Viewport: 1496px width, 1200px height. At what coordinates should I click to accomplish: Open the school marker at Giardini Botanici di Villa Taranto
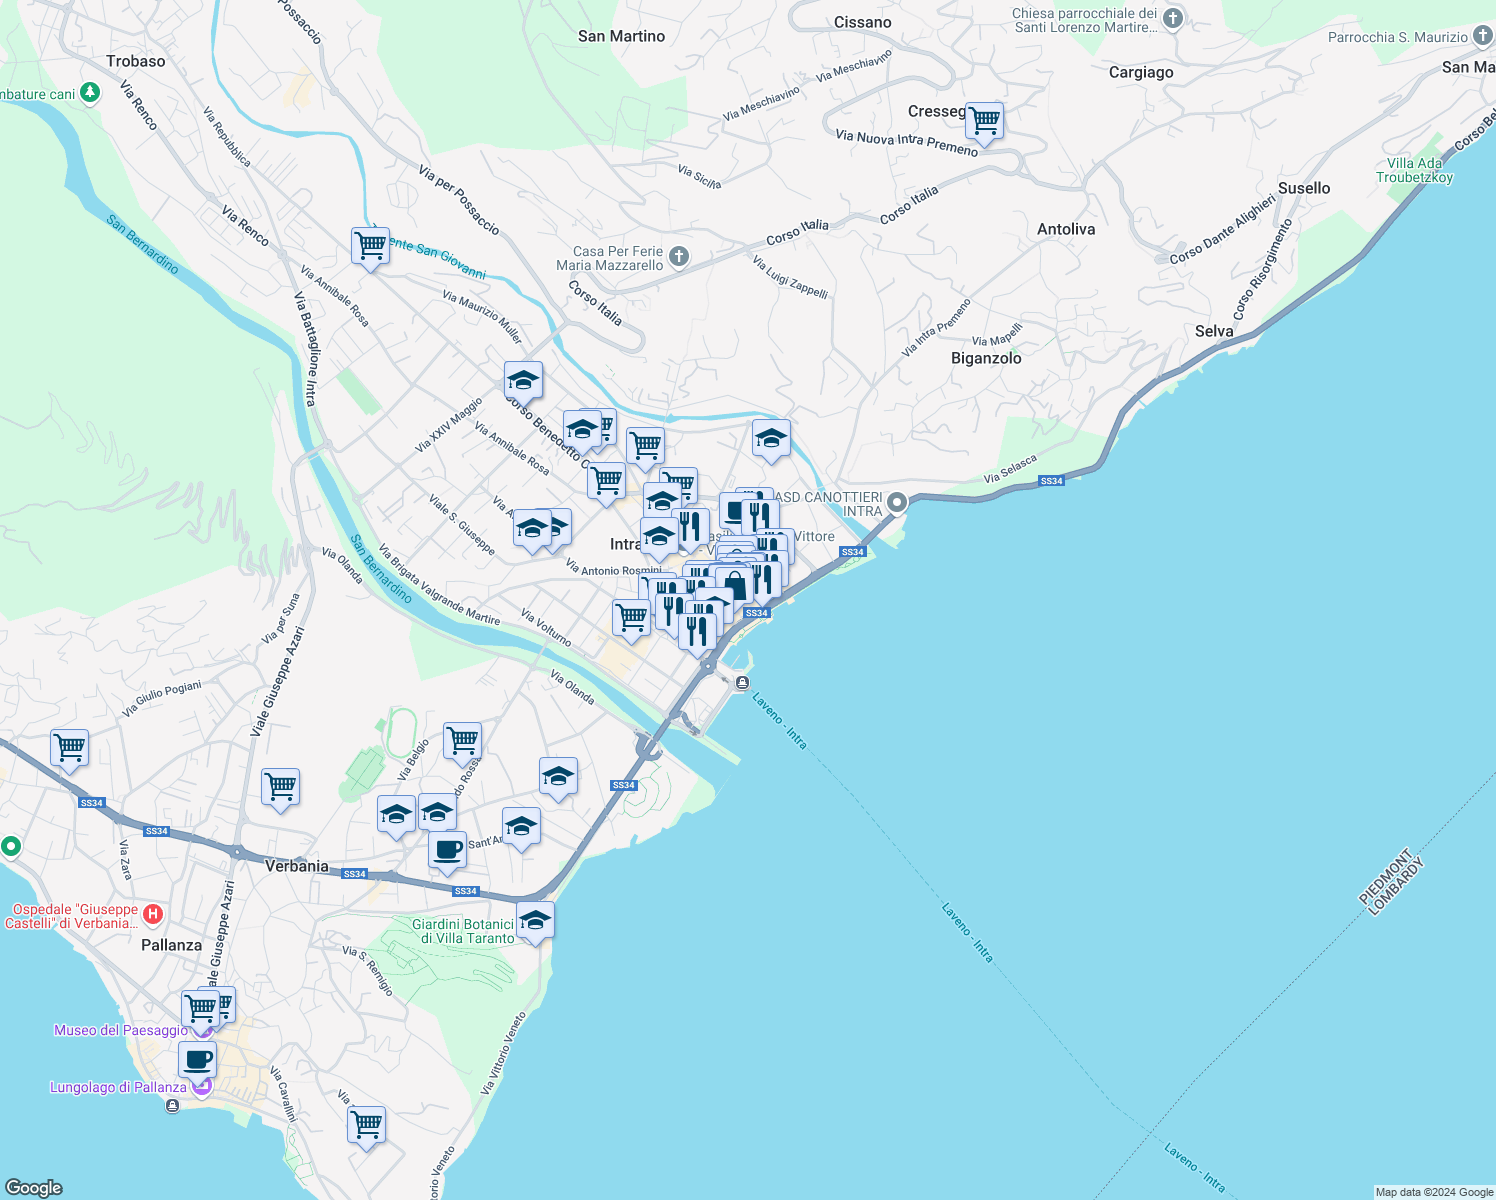(535, 921)
